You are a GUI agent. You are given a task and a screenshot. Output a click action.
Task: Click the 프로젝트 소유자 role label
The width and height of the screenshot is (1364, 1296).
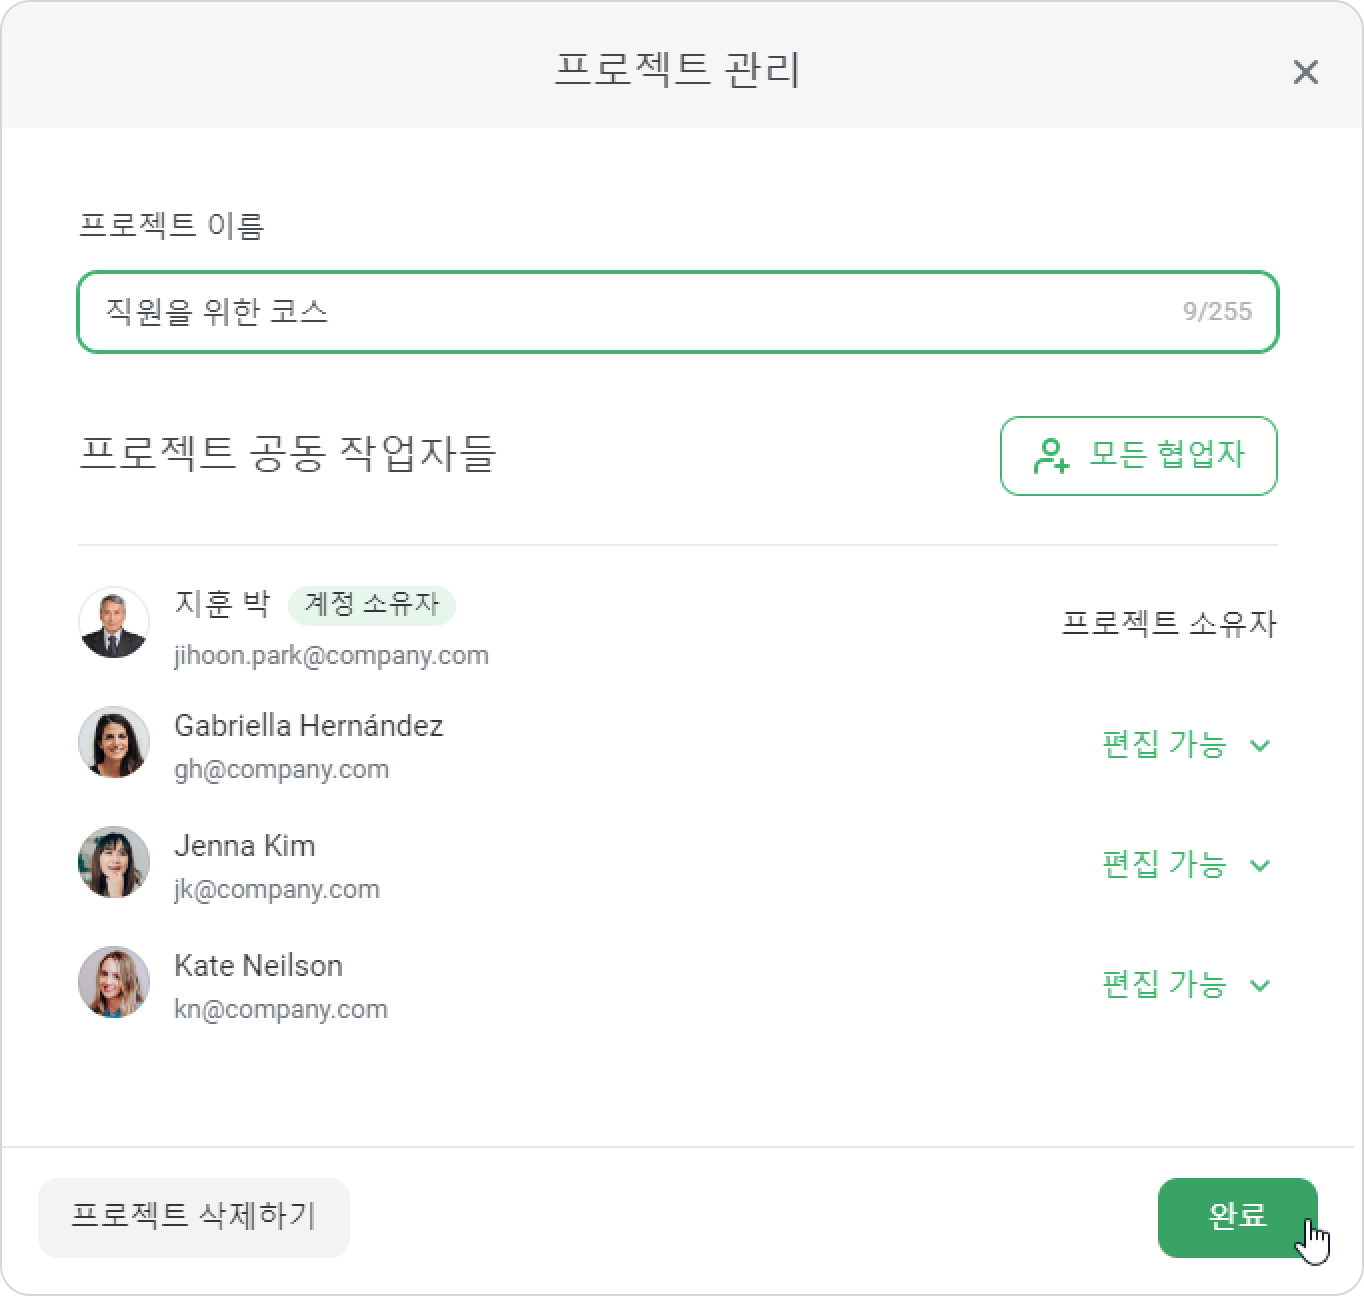[1169, 623]
